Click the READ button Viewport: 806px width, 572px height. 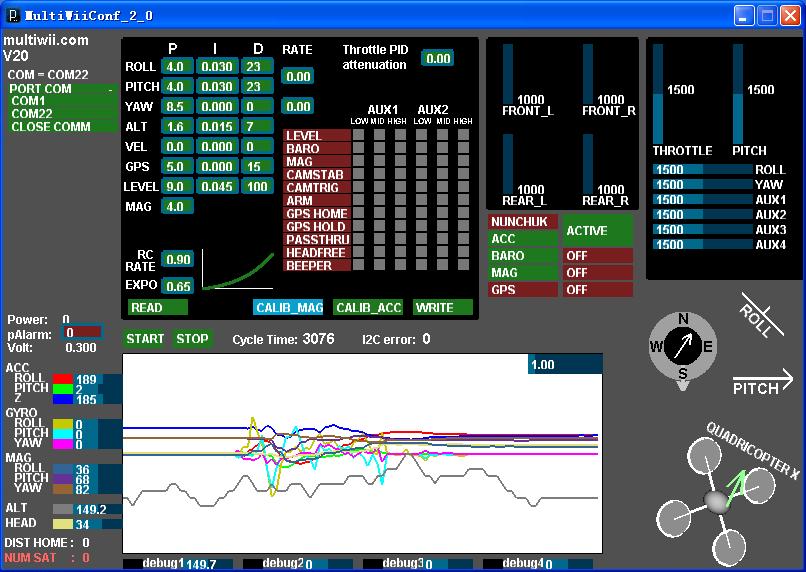click(x=158, y=307)
